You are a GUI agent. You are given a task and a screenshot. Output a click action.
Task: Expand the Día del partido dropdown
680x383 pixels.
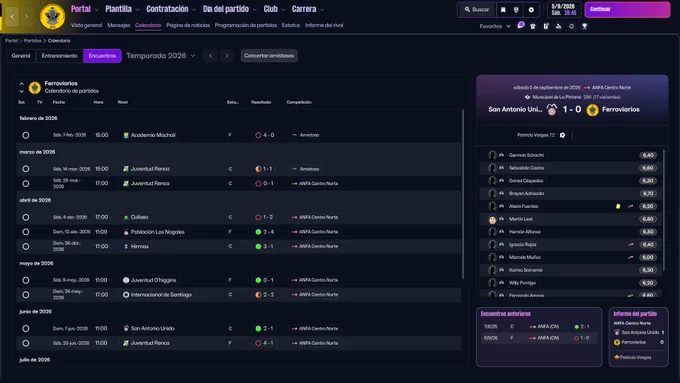coord(255,10)
